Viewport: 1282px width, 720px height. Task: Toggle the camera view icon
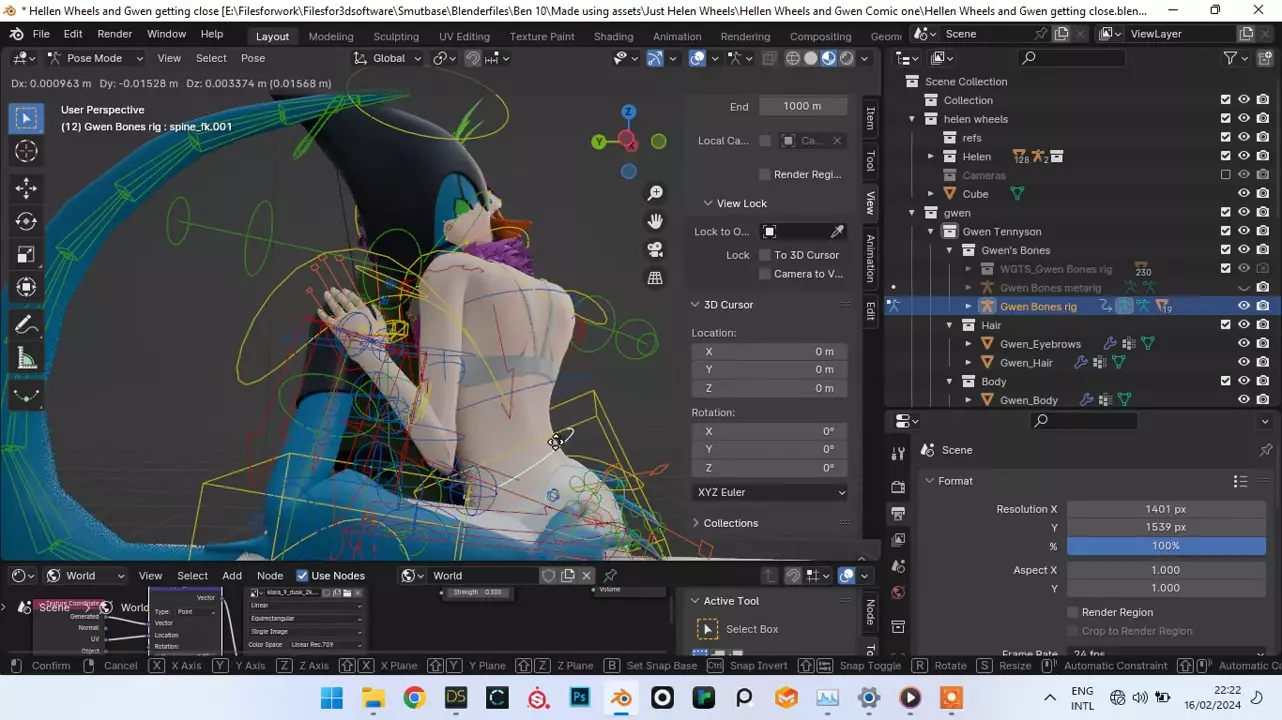click(x=655, y=249)
